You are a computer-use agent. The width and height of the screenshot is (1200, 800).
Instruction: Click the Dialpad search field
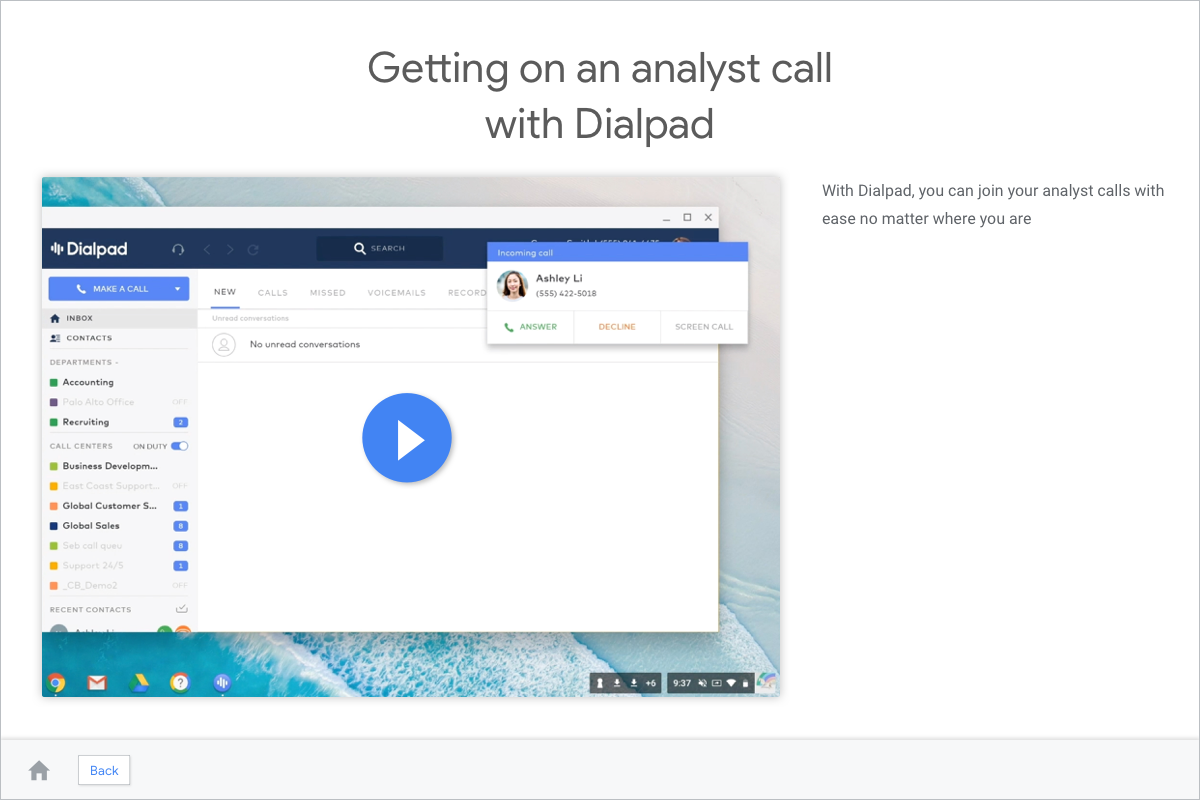(379, 248)
